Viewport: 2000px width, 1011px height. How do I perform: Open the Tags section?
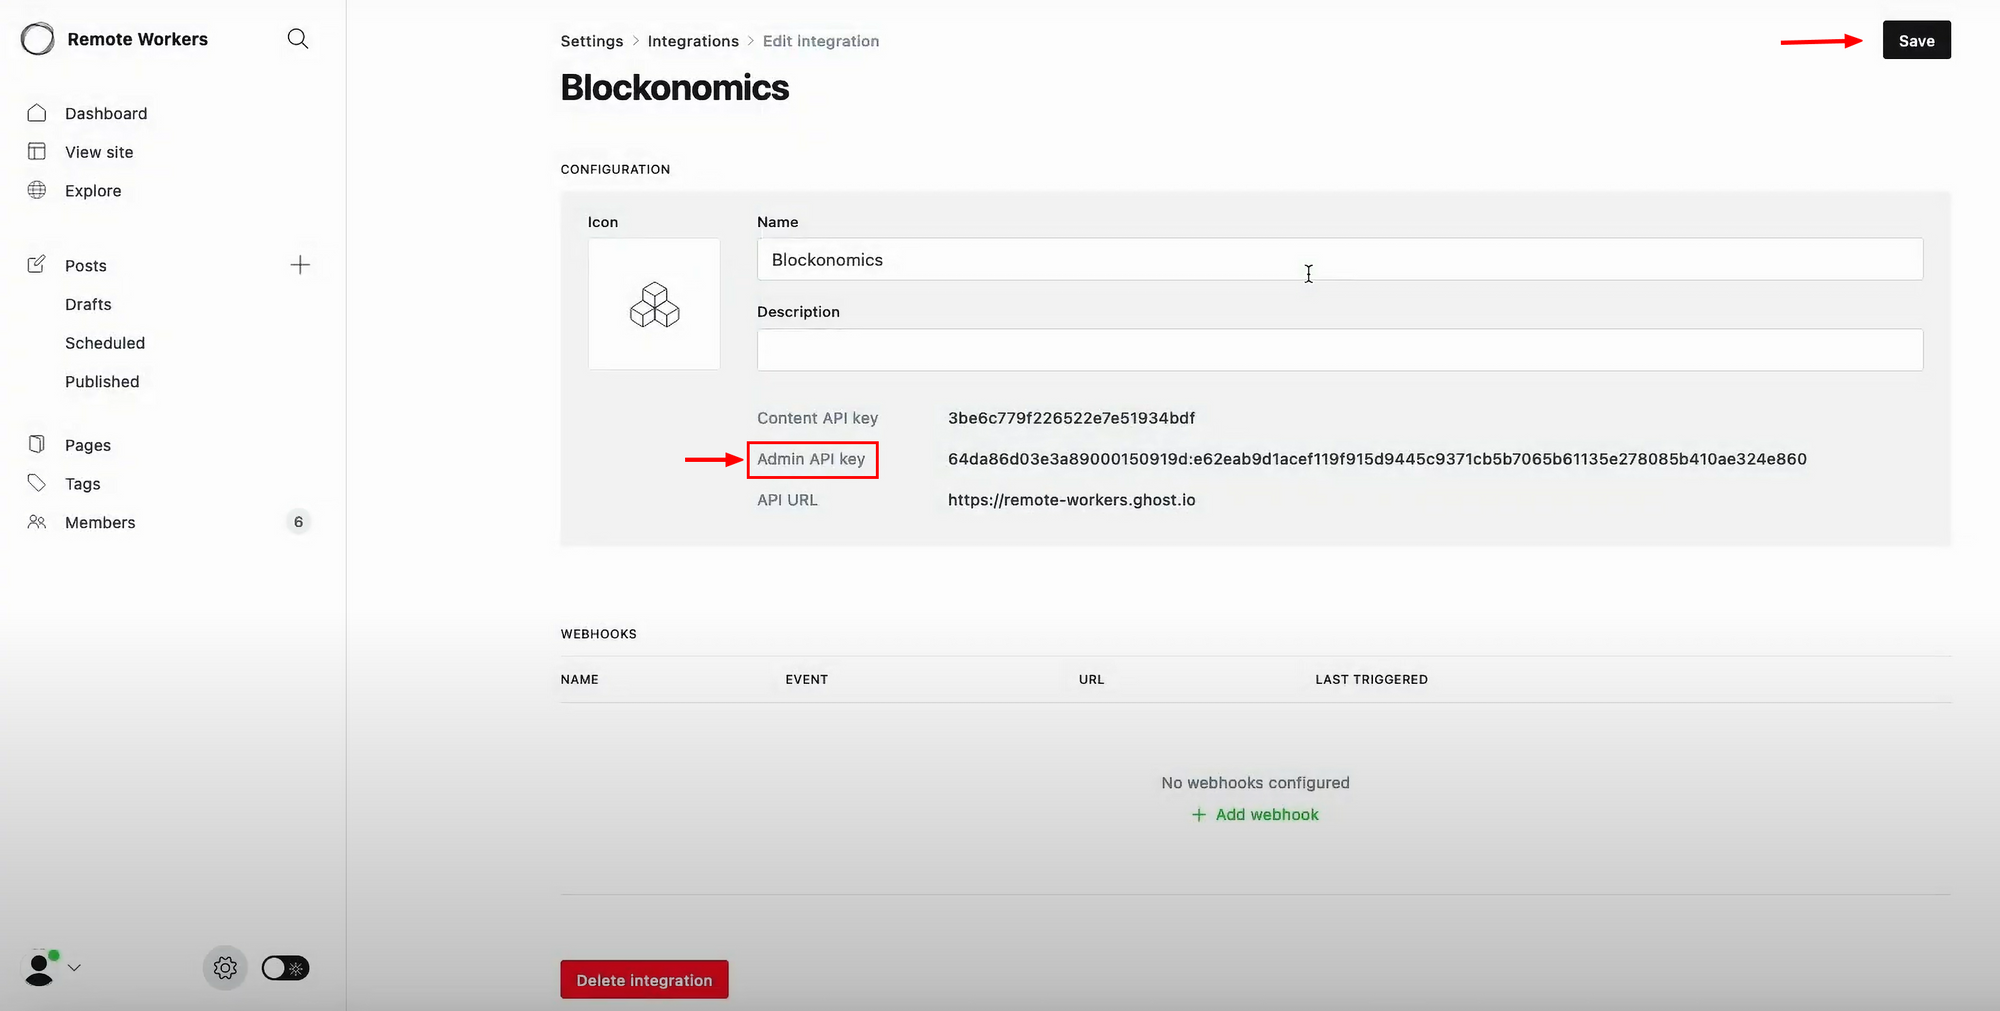83,484
